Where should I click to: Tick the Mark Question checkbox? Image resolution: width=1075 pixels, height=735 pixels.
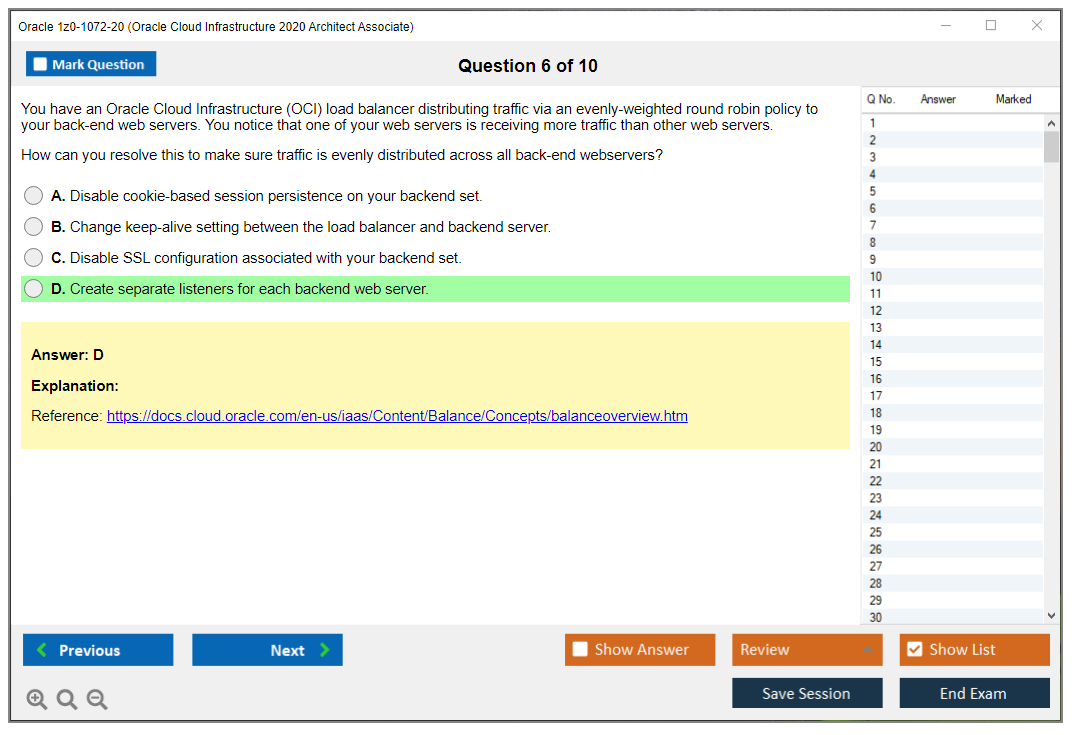pos(40,64)
